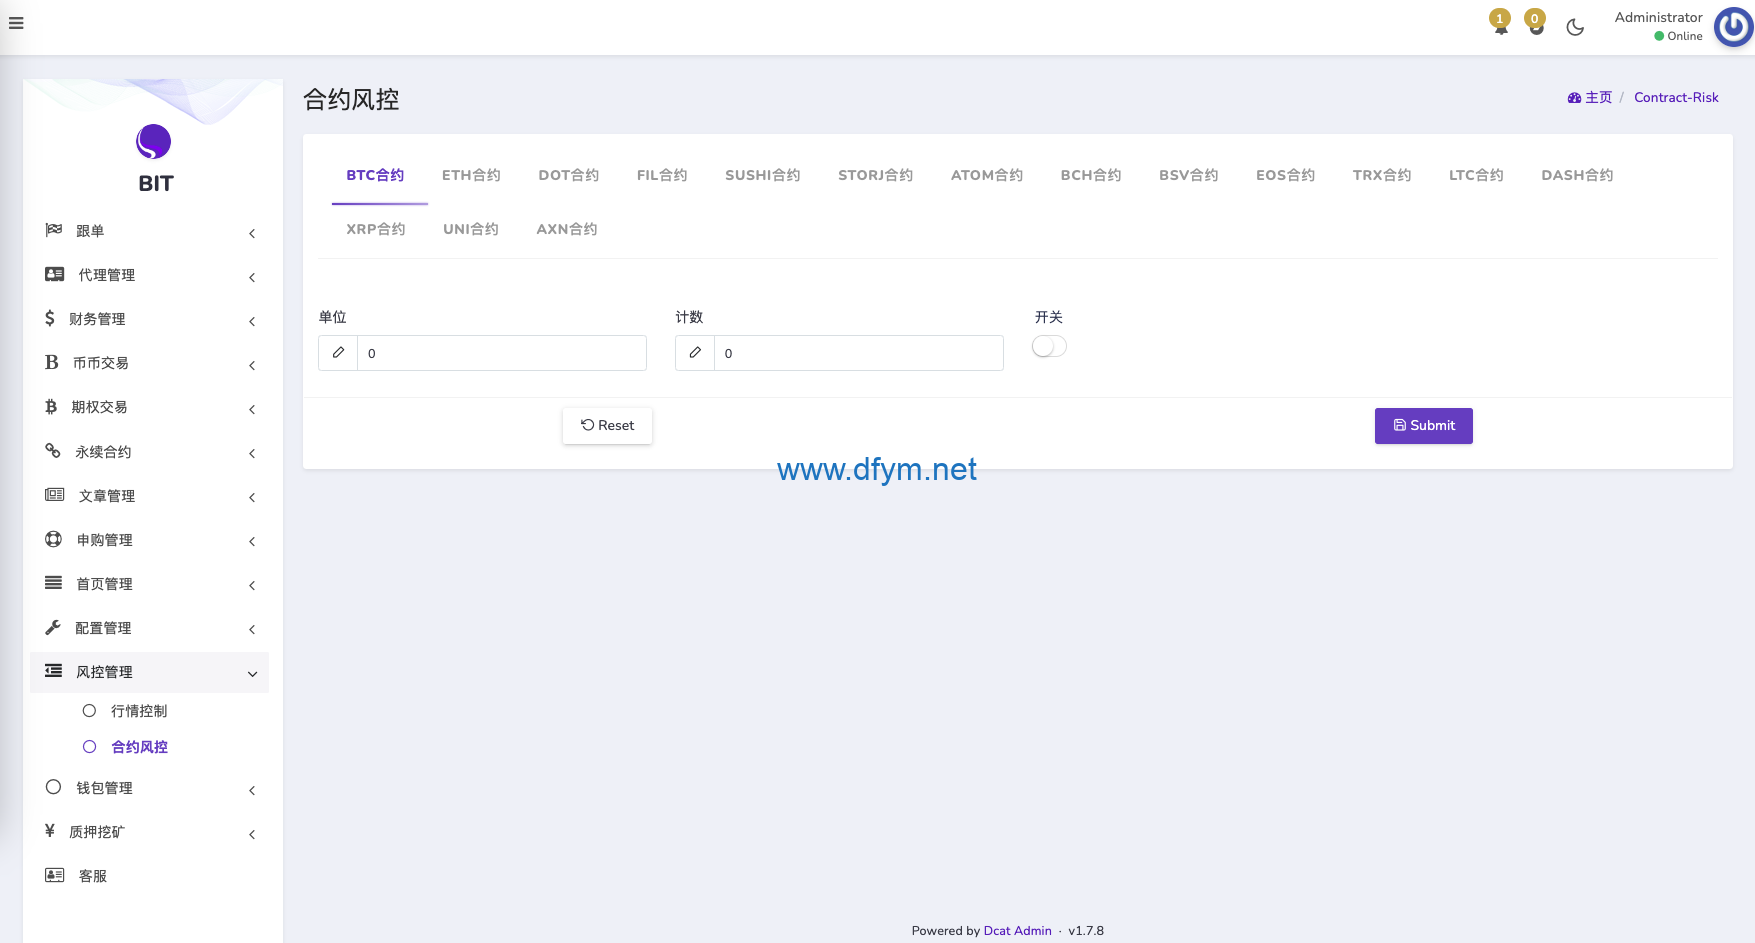Click the pencil icon in 单位 field
Image resolution: width=1755 pixels, height=943 pixels.
pos(338,353)
